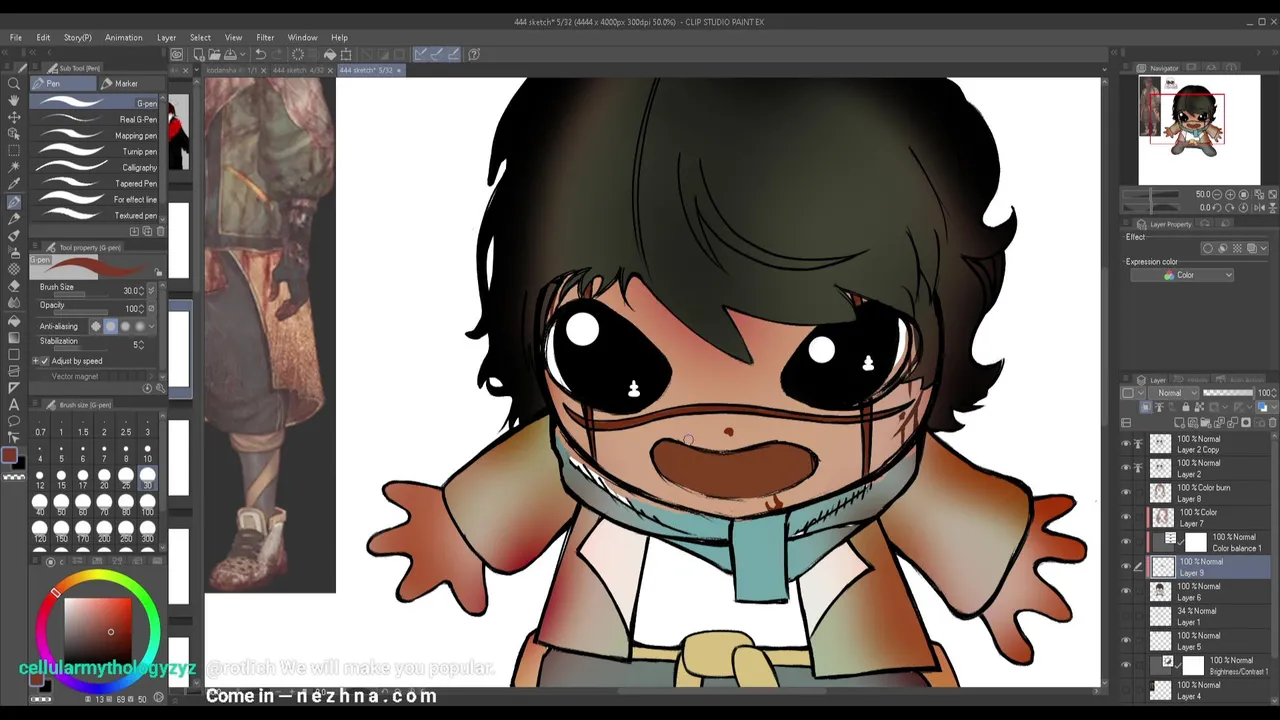Viewport: 1280px width, 720px height.
Task: Choose the Turnip pen sub tool
Action: [x=95, y=152]
